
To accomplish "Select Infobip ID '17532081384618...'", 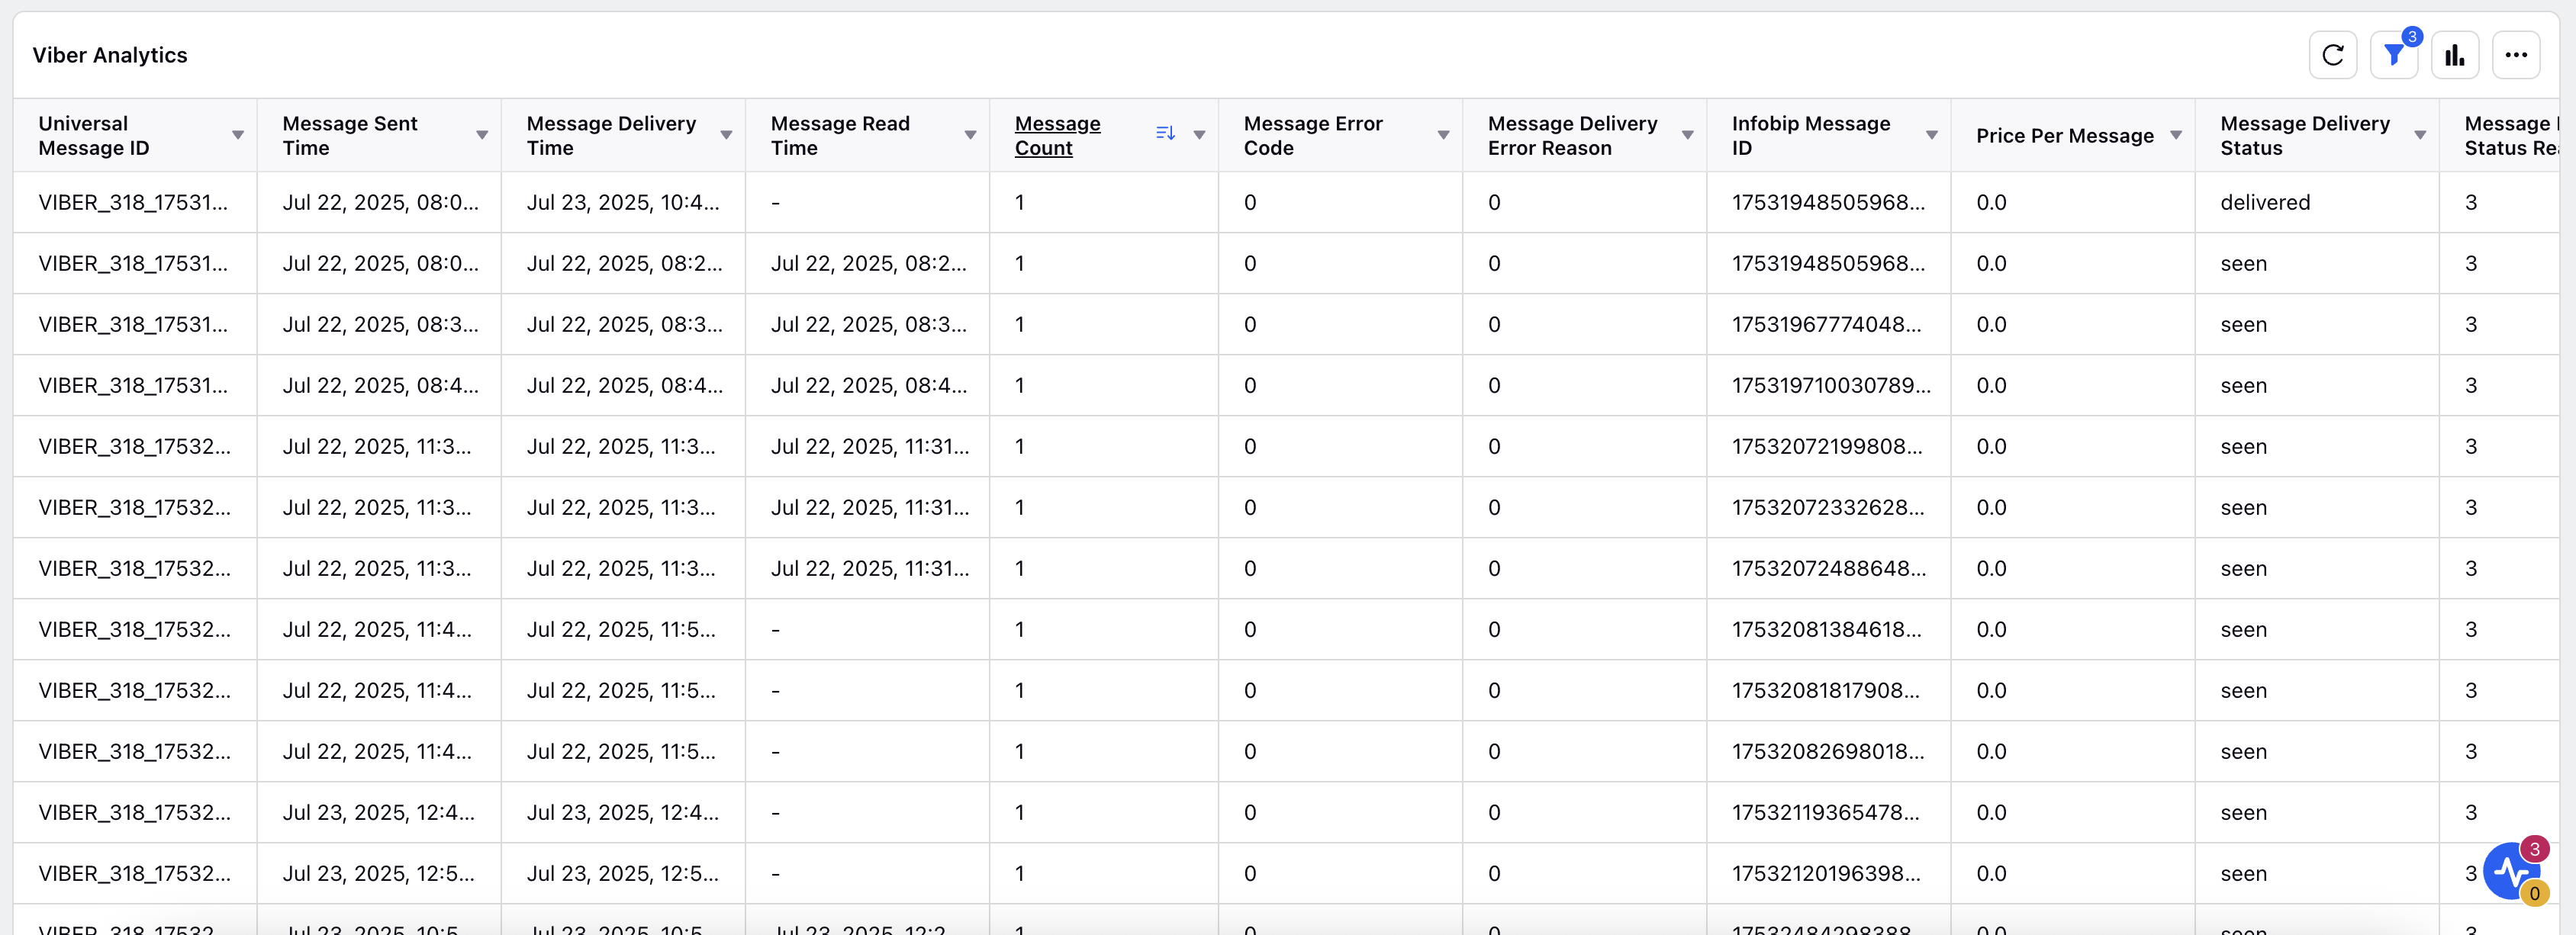I will click(1826, 629).
